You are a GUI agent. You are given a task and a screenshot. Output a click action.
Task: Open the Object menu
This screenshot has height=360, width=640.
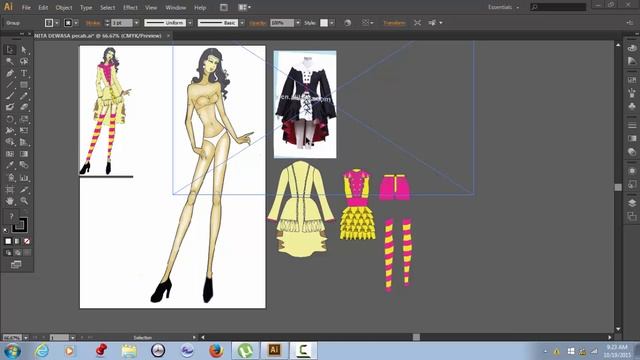tap(64, 8)
